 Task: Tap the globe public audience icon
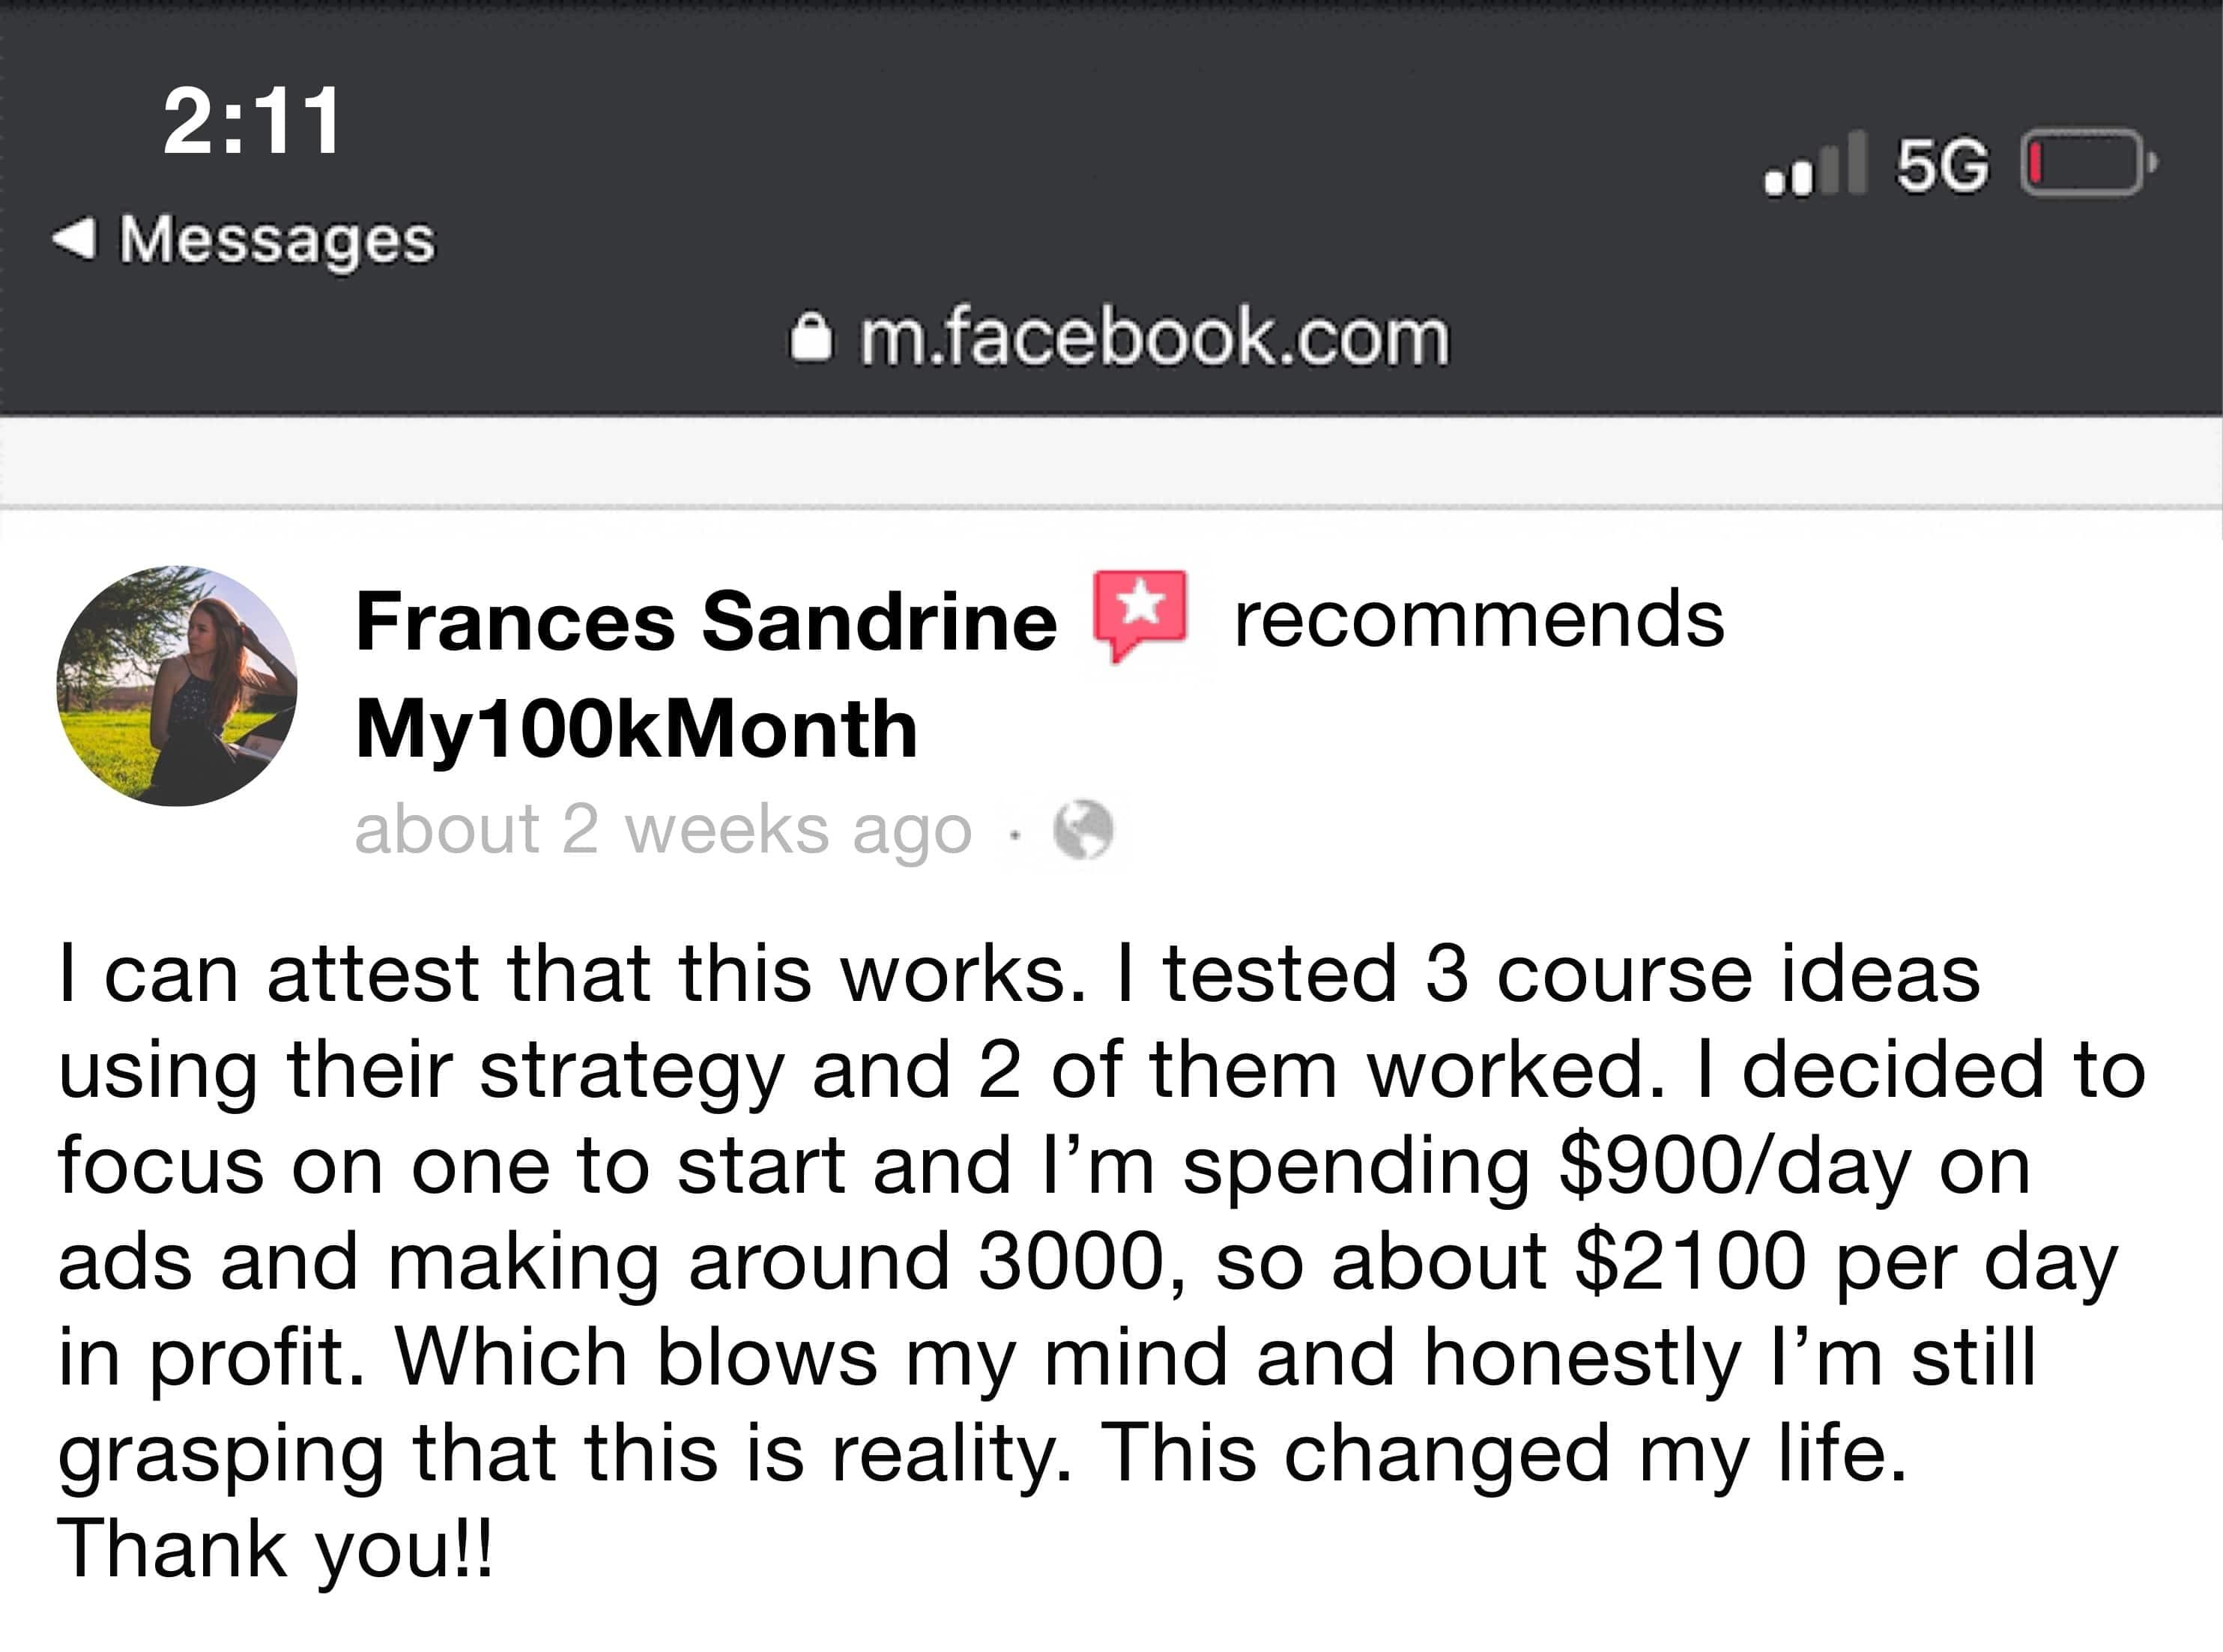pos(1083,830)
